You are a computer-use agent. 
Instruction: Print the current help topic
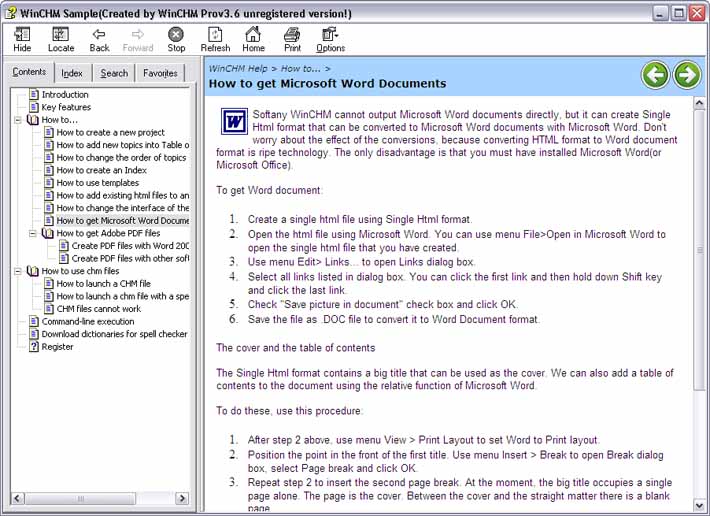tap(292, 39)
